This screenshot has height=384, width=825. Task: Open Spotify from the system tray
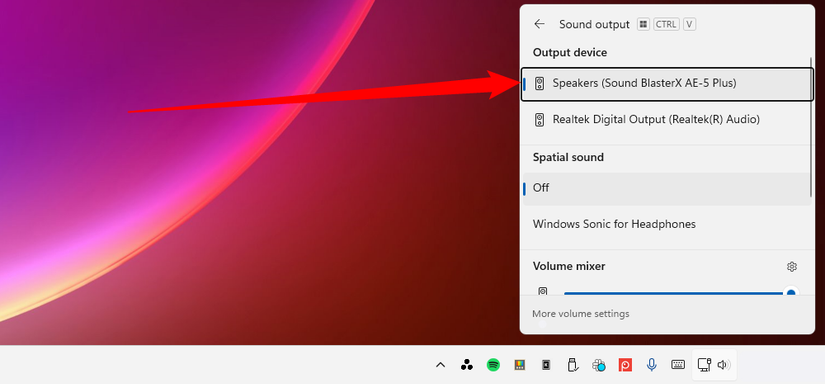point(493,365)
